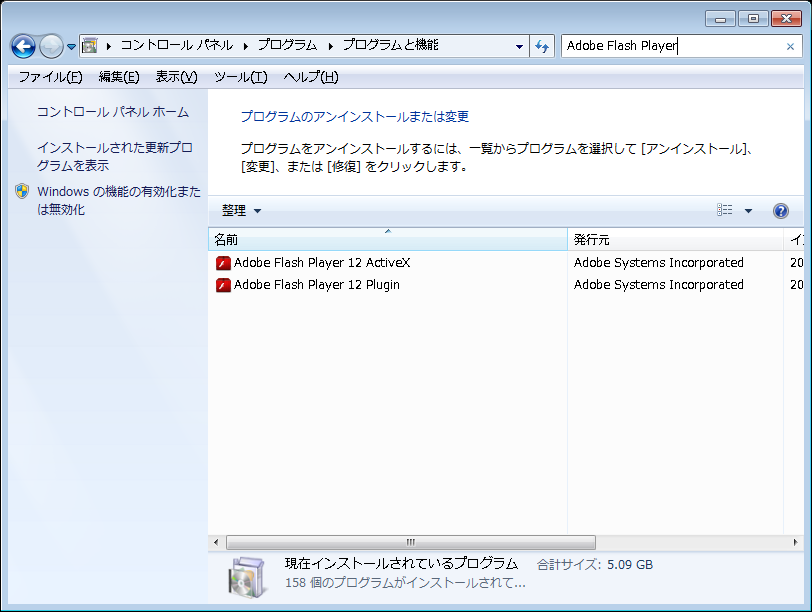
Task: Open the 編集(E) menu
Action: point(119,77)
